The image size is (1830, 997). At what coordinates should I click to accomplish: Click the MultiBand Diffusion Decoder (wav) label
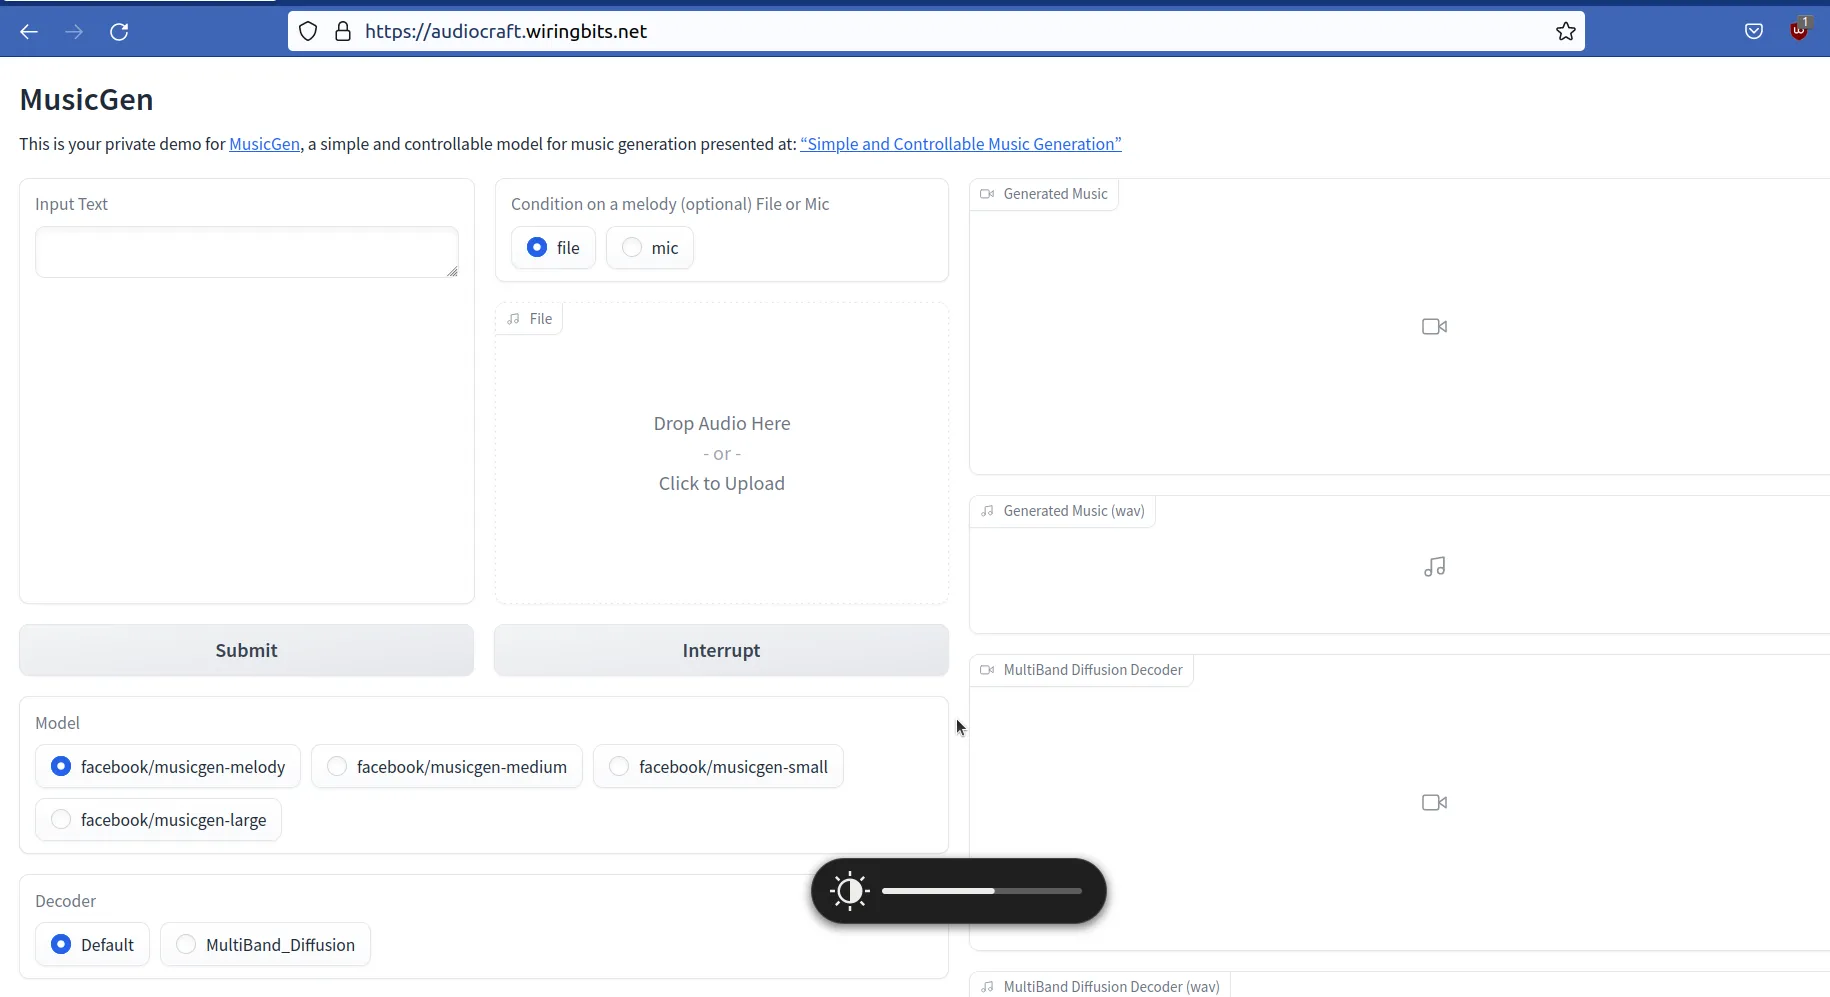click(1100, 986)
